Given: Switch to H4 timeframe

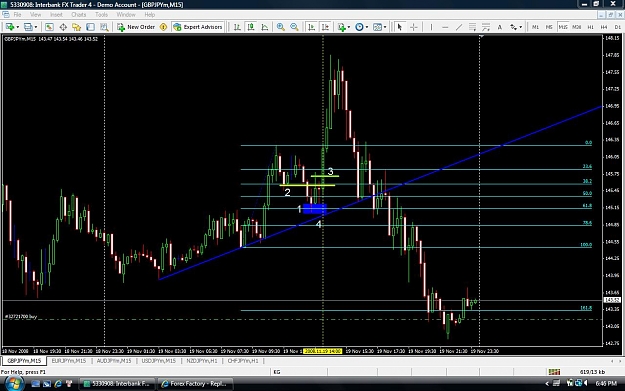Looking at the screenshot, I should click(x=604, y=27).
